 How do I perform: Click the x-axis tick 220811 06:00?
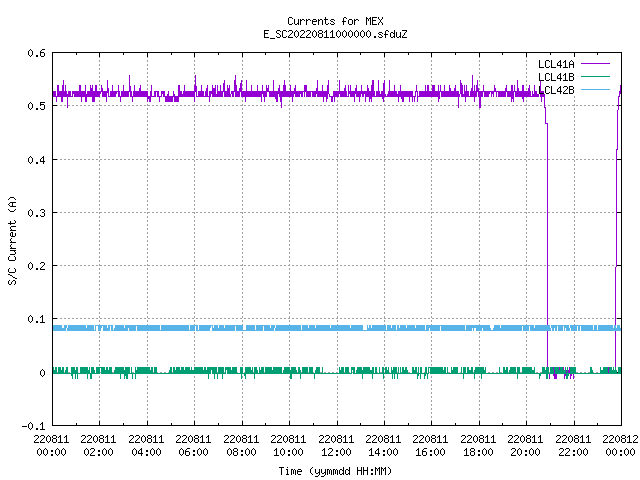193,445
